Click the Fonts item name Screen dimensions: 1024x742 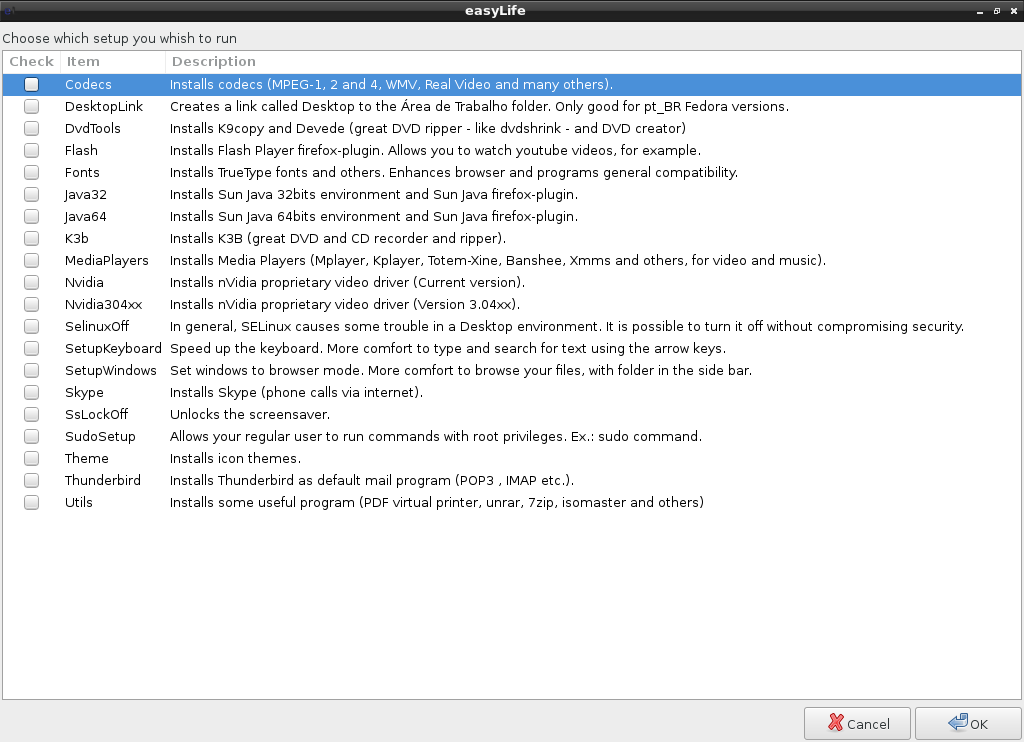pyautogui.click(x=82, y=172)
